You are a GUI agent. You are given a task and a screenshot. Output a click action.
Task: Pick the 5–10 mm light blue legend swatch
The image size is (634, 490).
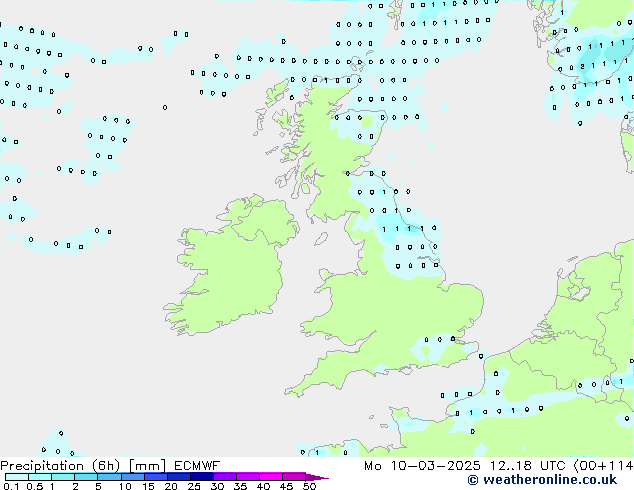109,477
